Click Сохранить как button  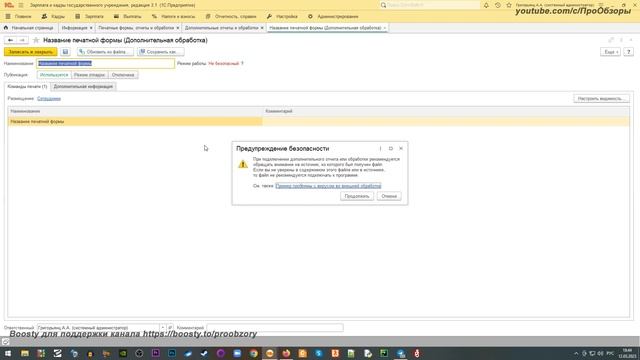click(160, 52)
